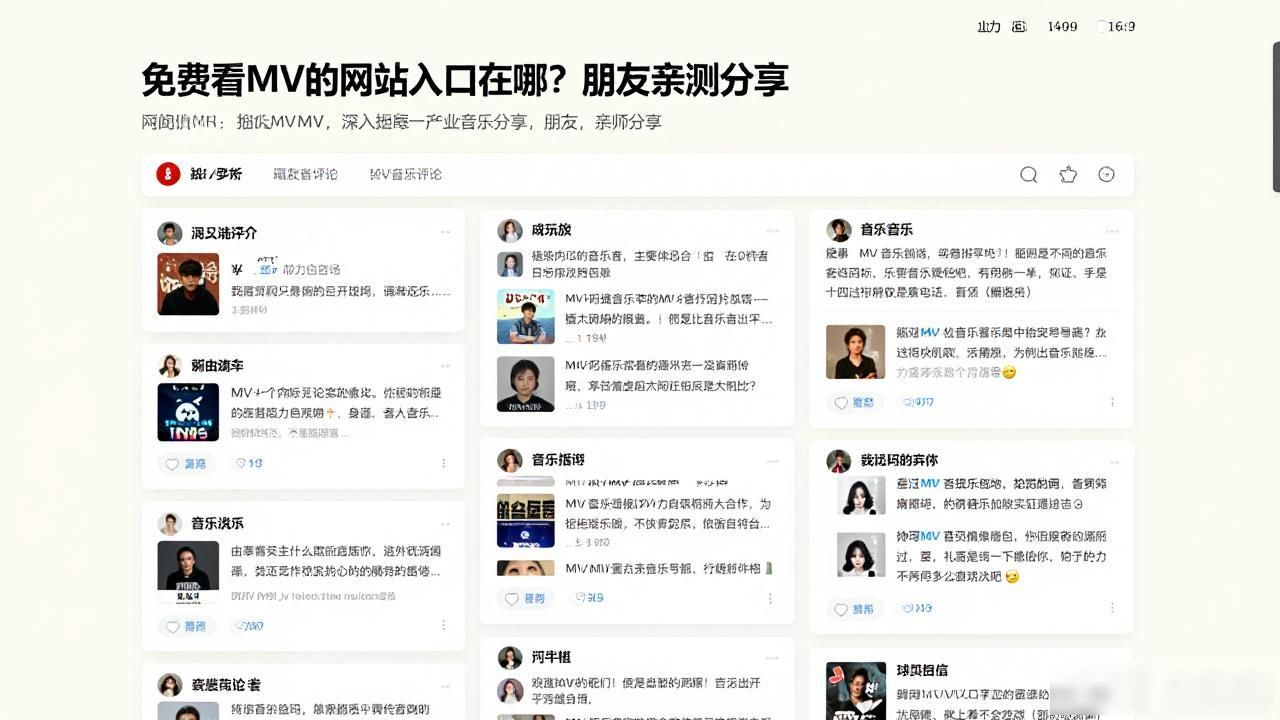This screenshot has width=1280, height=720.
Task: Open the INNS cartoon thumbnail
Action: coord(188,413)
